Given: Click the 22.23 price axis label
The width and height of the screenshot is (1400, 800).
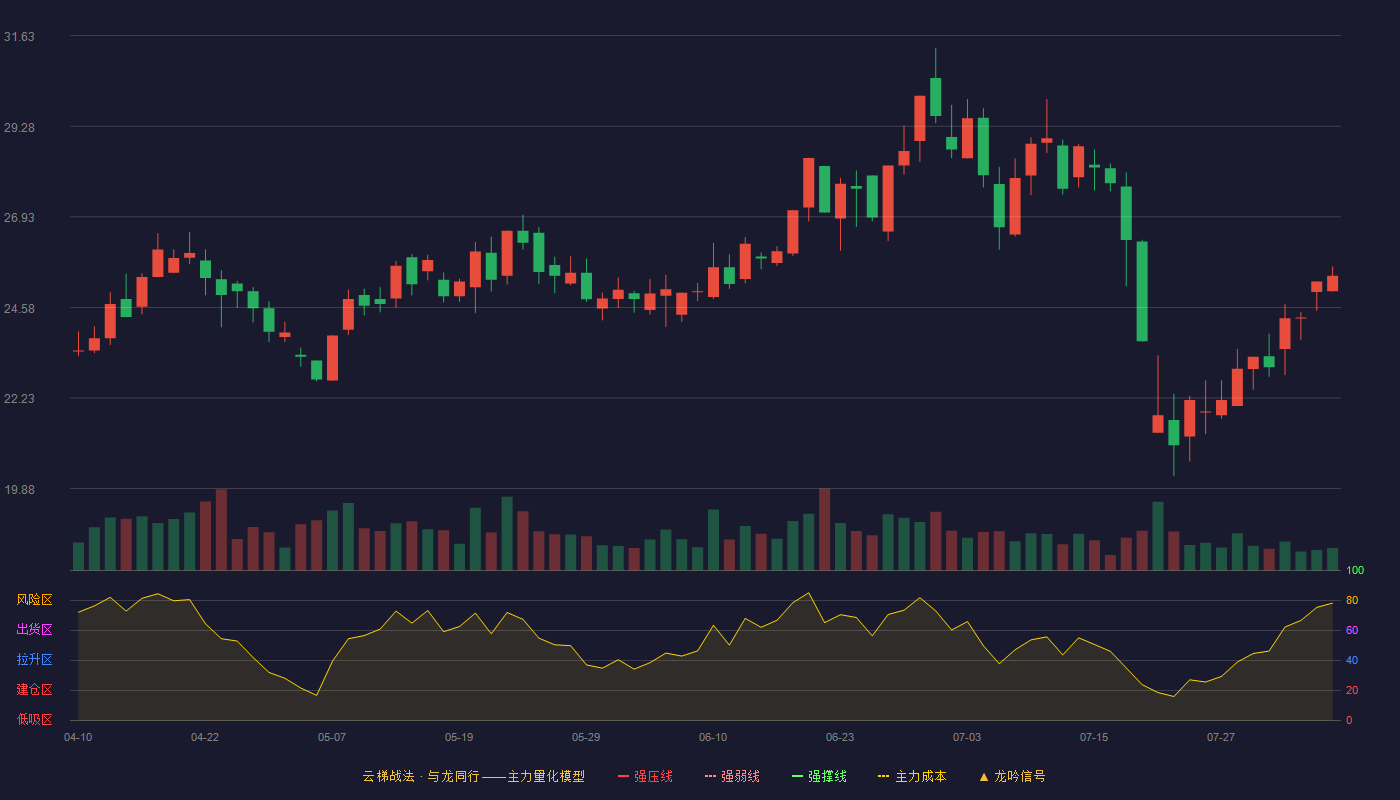Looking at the screenshot, I should click(19, 399).
